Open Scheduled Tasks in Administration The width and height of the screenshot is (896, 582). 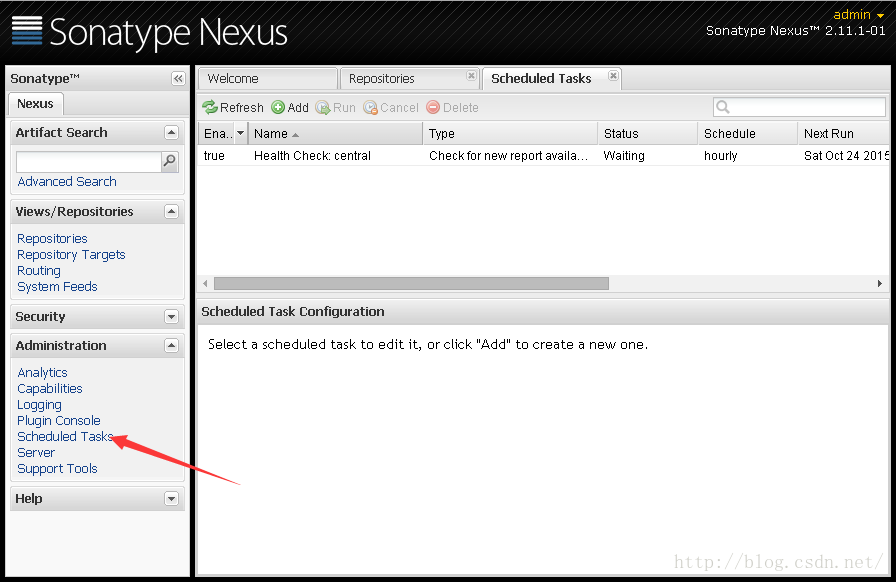coord(65,436)
